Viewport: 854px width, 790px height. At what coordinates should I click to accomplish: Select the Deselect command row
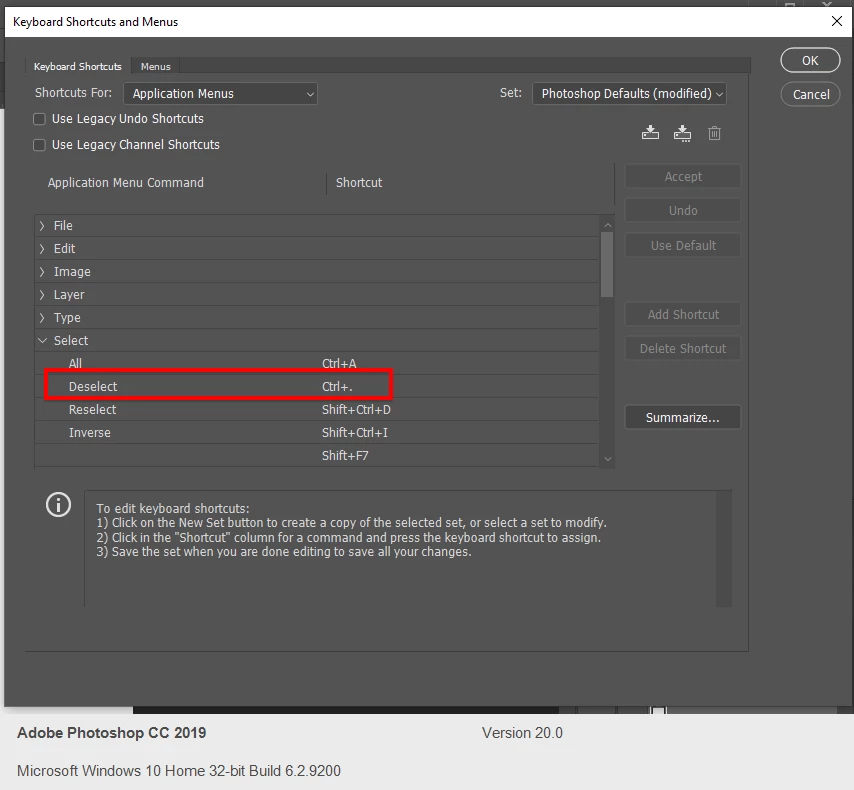coord(317,386)
